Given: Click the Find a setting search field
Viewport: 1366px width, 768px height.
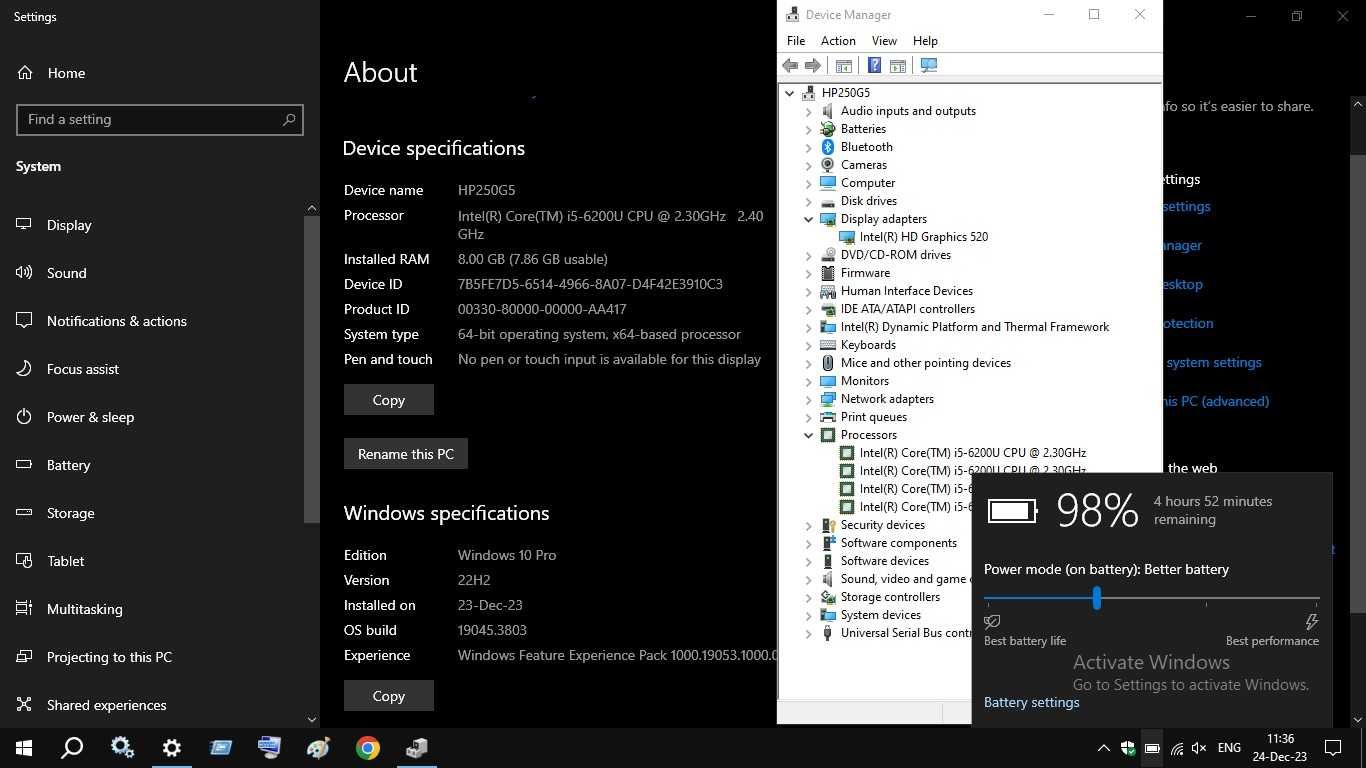Looking at the screenshot, I should (x=160, y=119).
